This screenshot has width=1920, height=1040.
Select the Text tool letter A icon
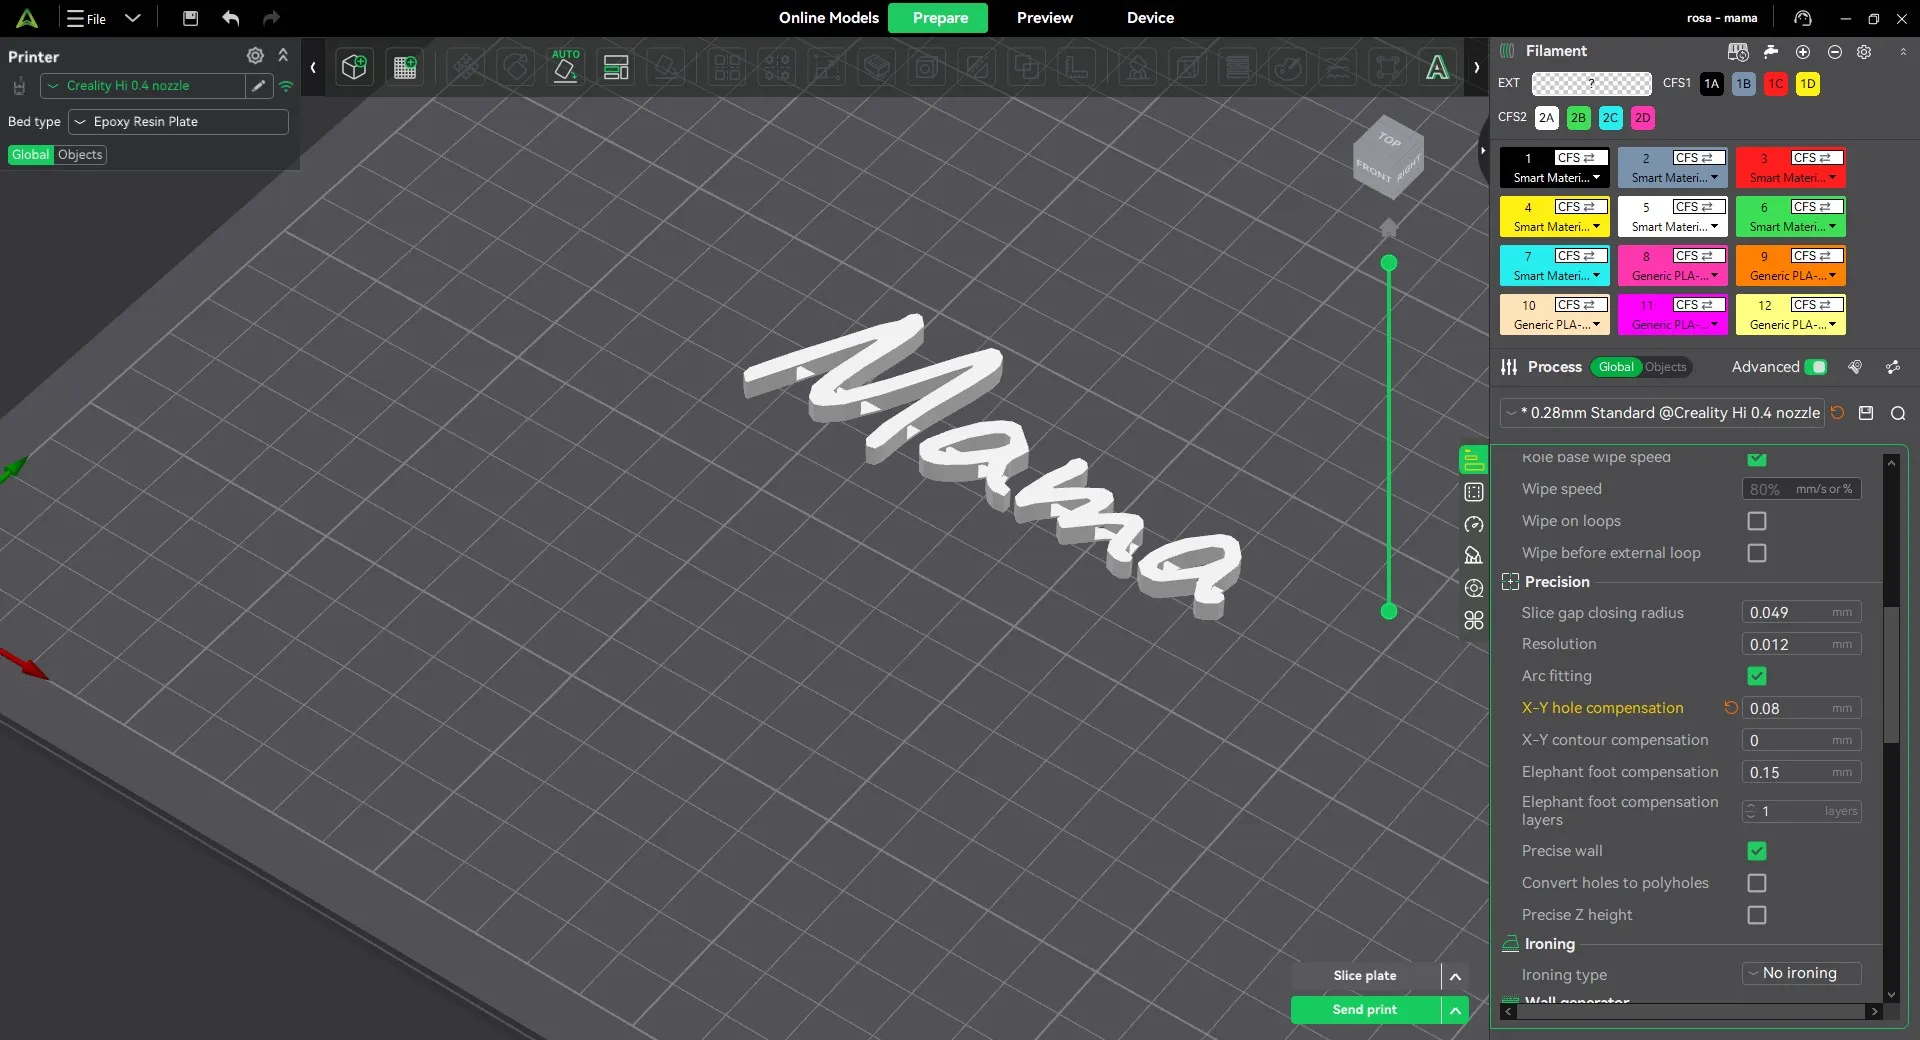(x=1437, y=67)
